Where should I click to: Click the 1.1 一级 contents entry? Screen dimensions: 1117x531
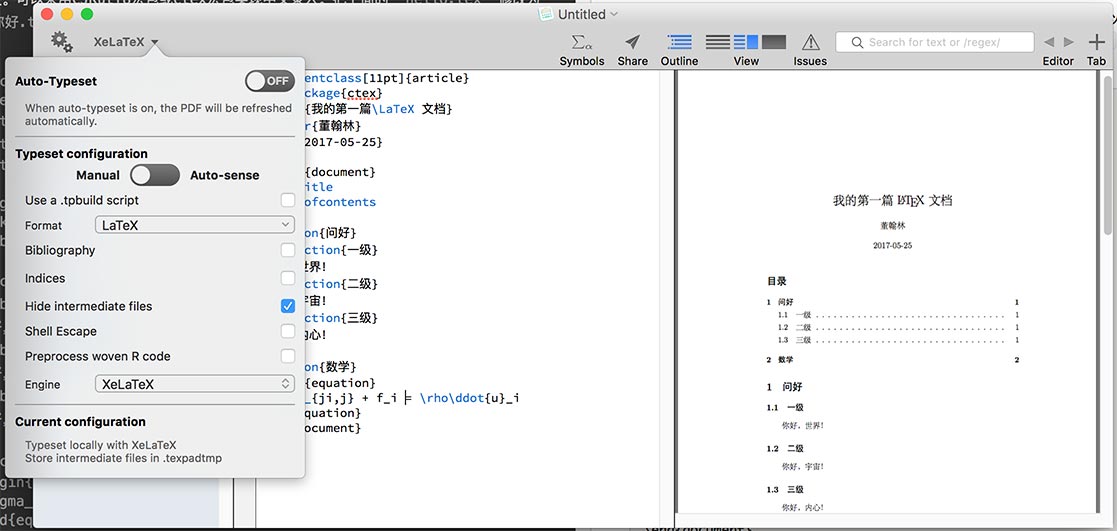(x=898, y=315)
